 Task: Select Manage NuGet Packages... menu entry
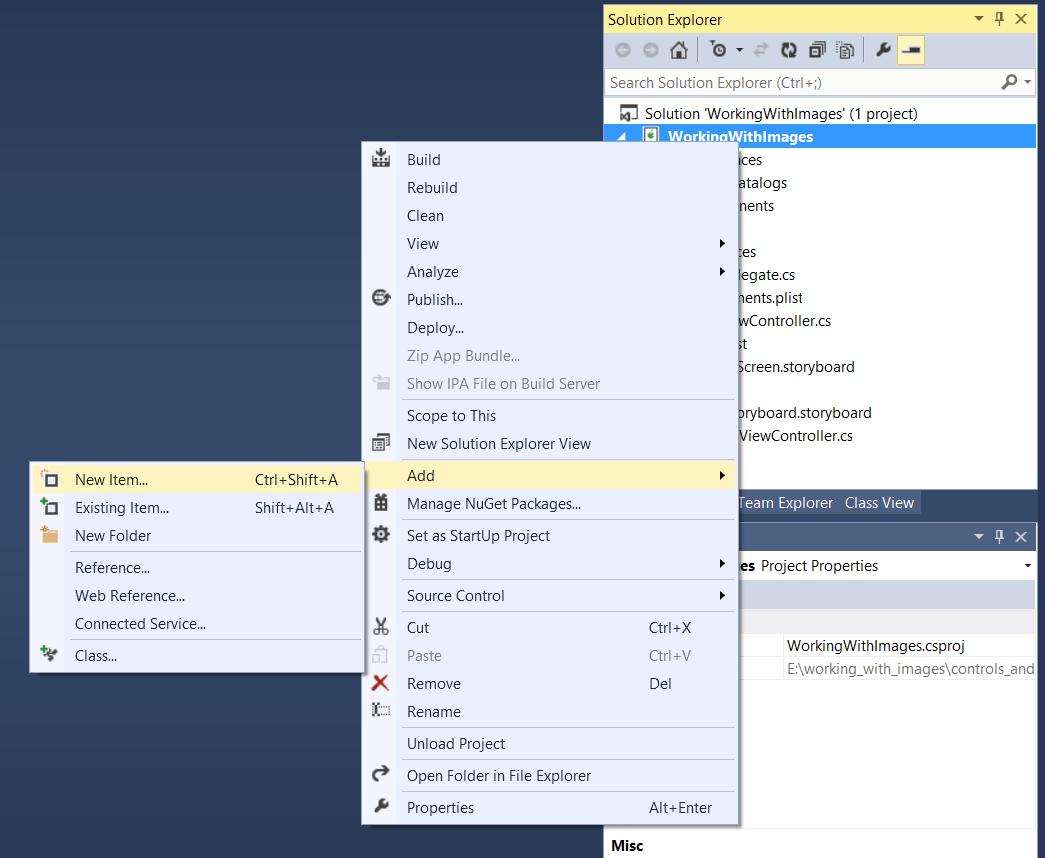pyautogui.click(x=493, y=504)
